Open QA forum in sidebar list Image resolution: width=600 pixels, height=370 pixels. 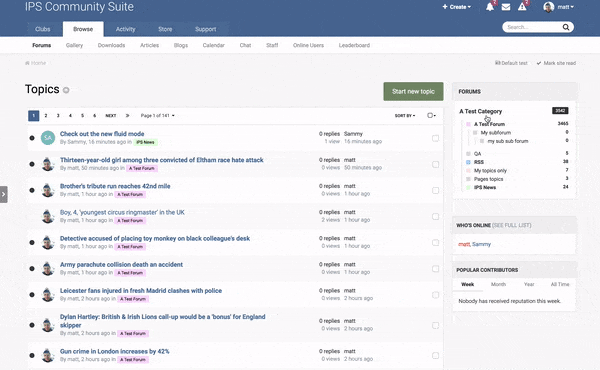[x=477, y=154]
